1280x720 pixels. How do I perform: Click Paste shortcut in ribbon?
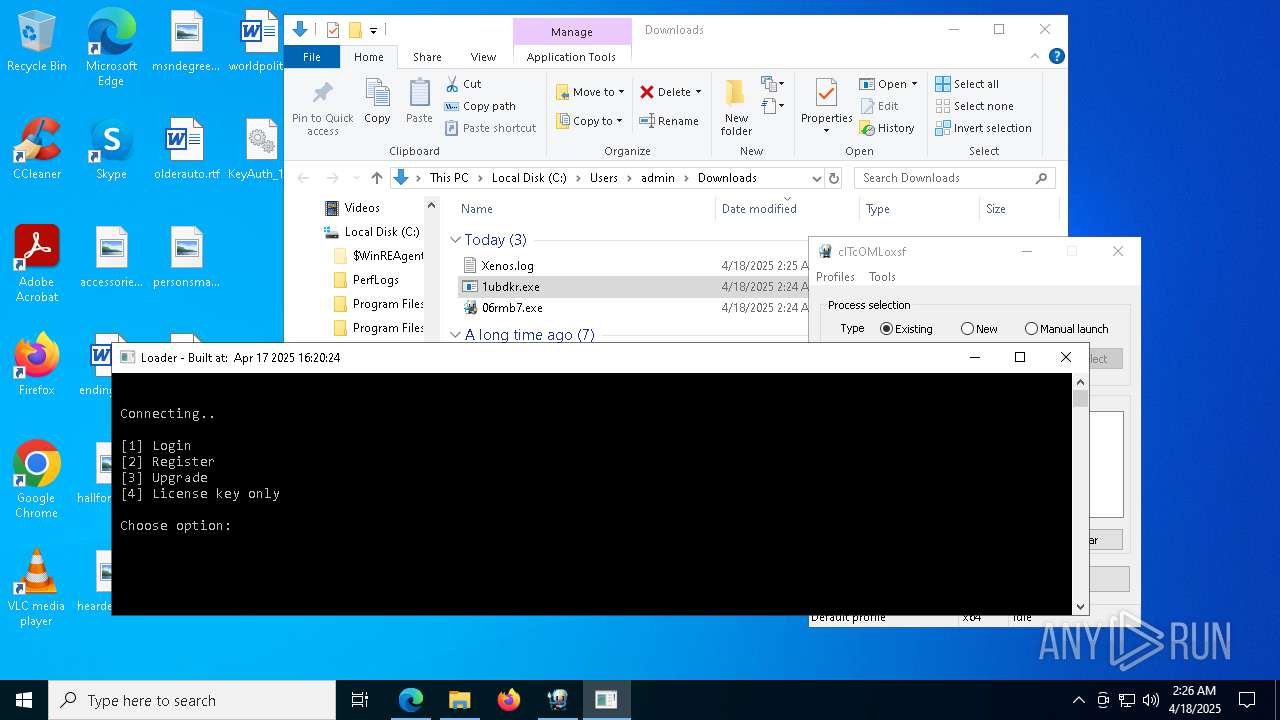(x=490, y=128)
